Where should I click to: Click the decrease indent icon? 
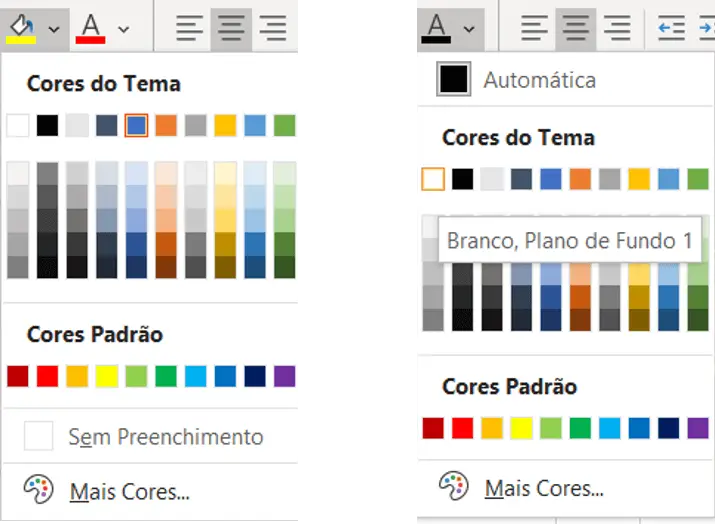tap(671, 28)
